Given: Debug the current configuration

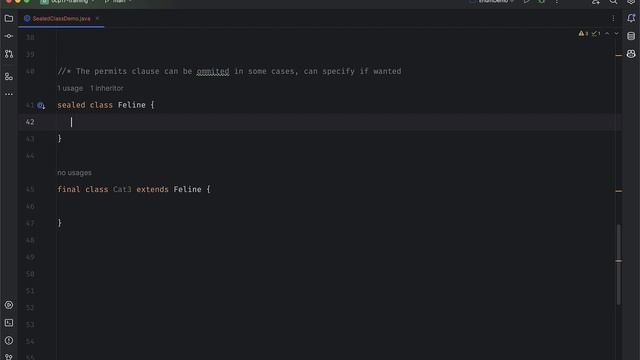Looking at the screenshot, I should tap(541, 2).
